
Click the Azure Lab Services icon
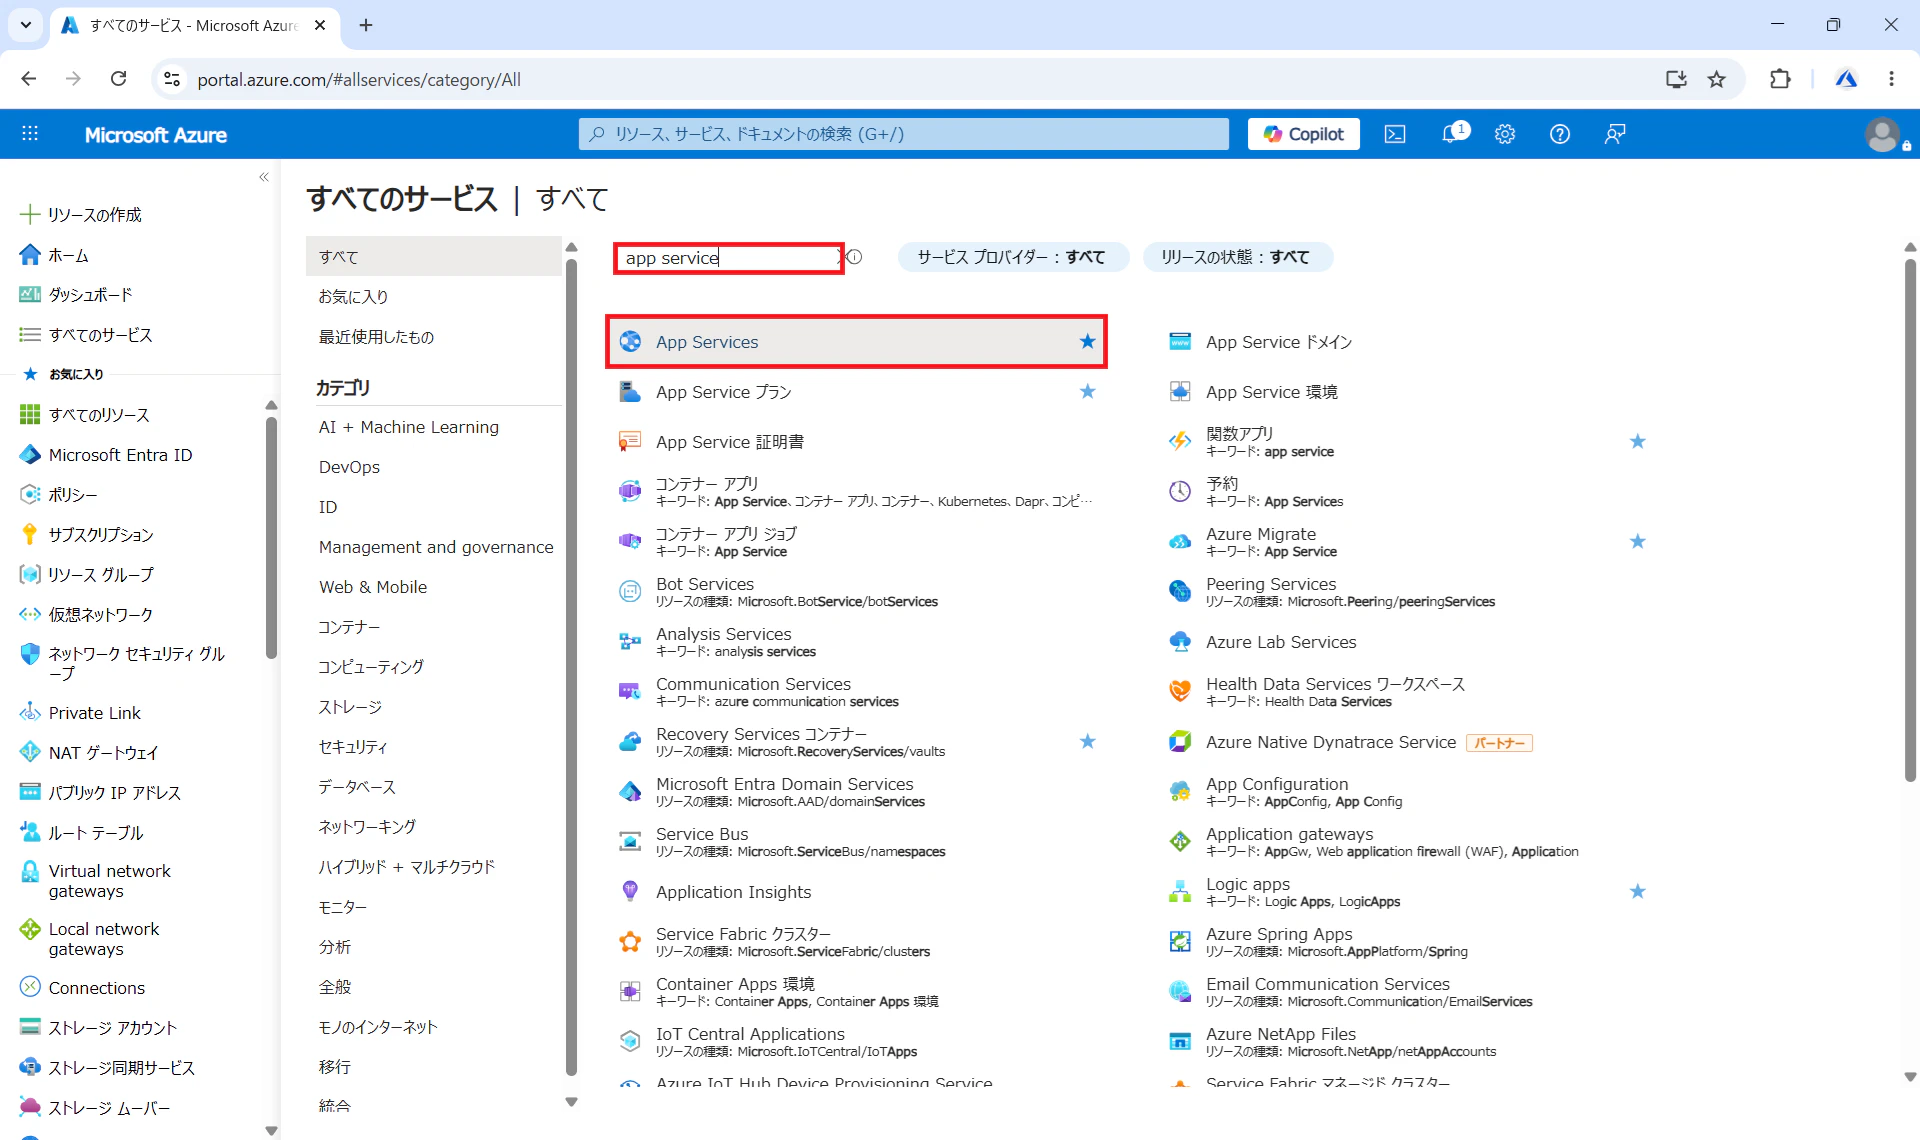coord(1180,642)
